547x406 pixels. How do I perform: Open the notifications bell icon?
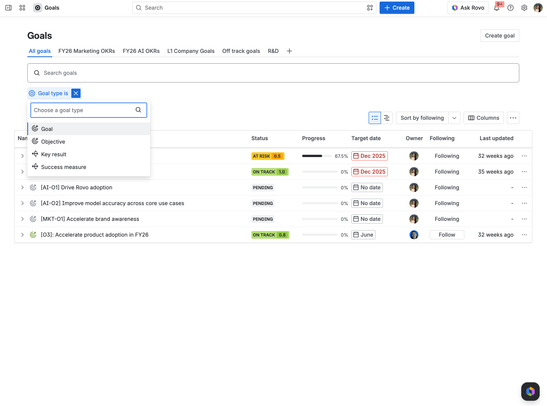pos(497,8)
